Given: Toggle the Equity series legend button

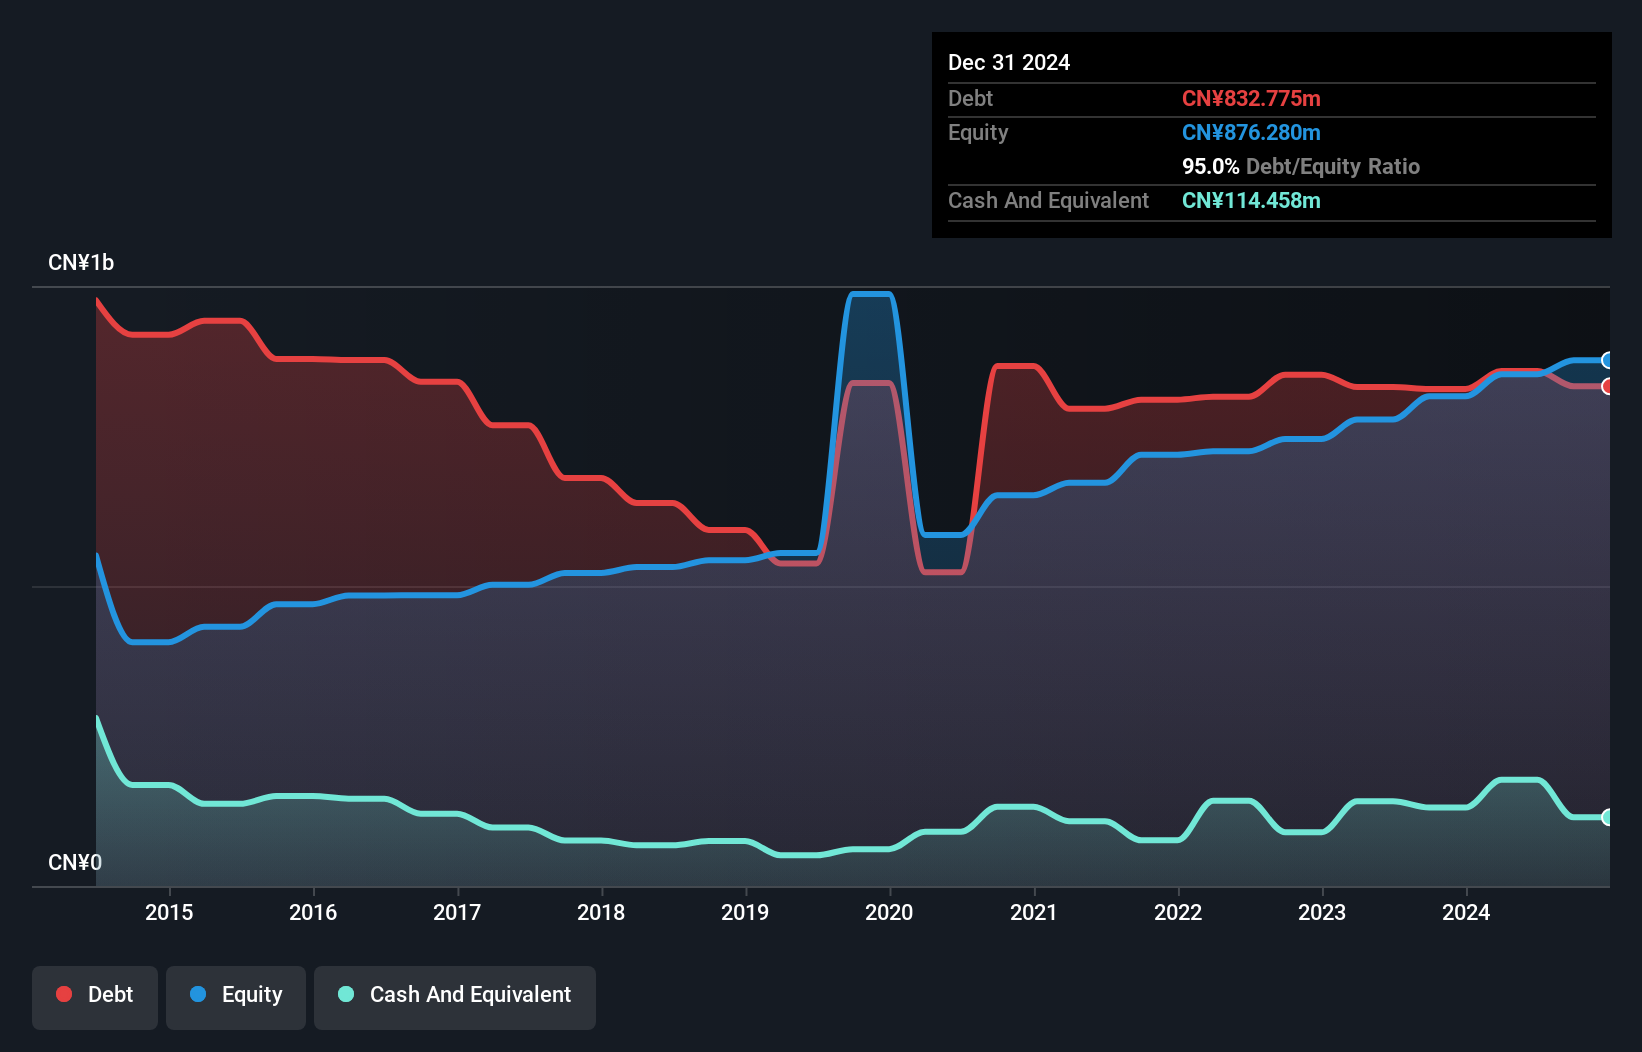Looking at the screenshot, I should (236, 997).
